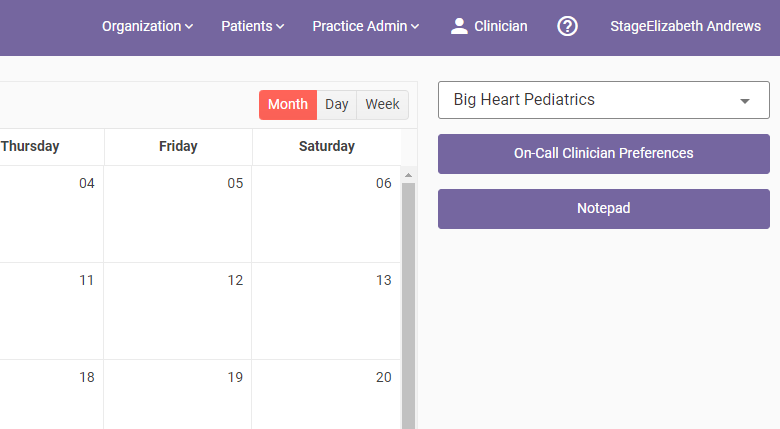
Task: Open On-Call Clinician Preferences
Action: coord(603,154)
